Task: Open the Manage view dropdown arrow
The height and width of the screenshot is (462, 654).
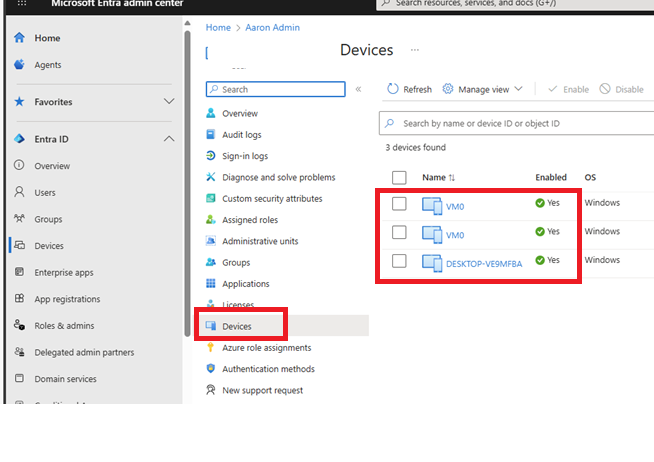Action: pos(518,89)
